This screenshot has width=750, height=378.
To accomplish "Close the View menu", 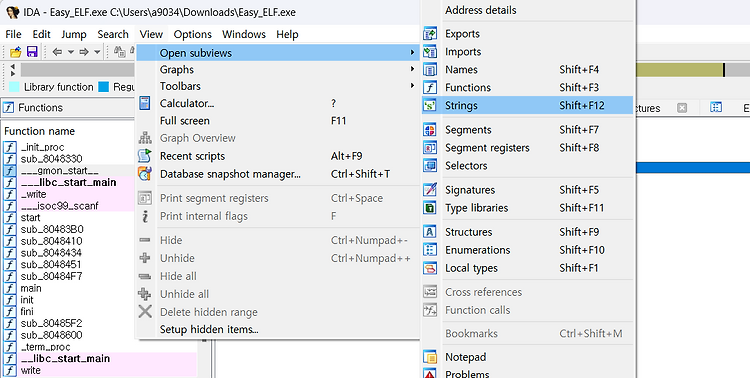I will coord(151,34).
